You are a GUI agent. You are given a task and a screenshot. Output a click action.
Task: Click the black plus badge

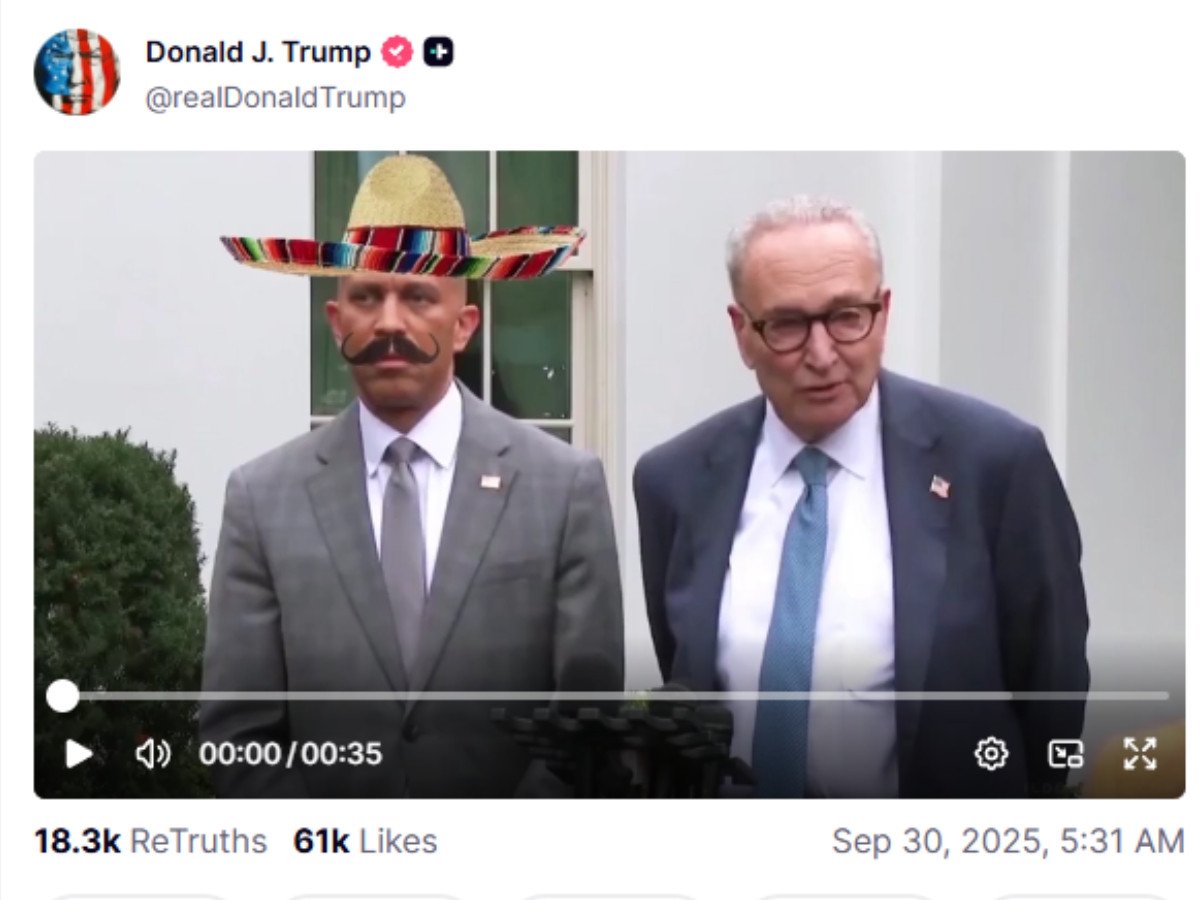pyautogui.click(x=438, y=52)
